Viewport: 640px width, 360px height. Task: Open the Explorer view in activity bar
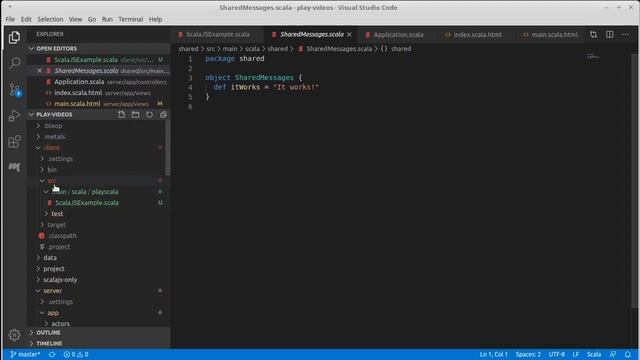pos(14,38)
